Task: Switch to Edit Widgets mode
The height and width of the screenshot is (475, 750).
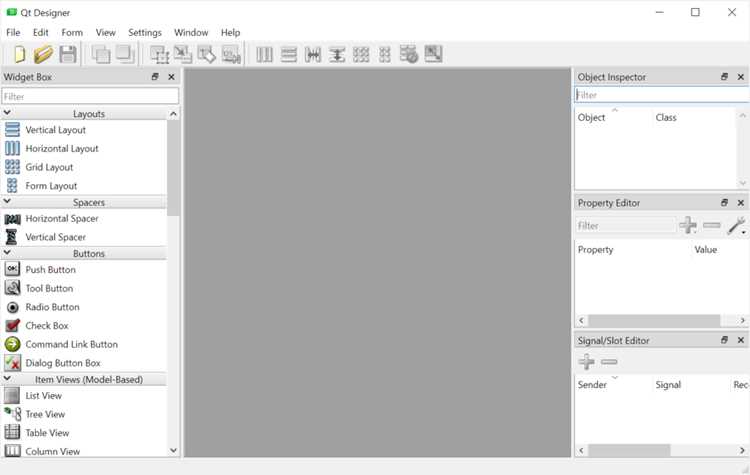Action: (x=159, y=55)
